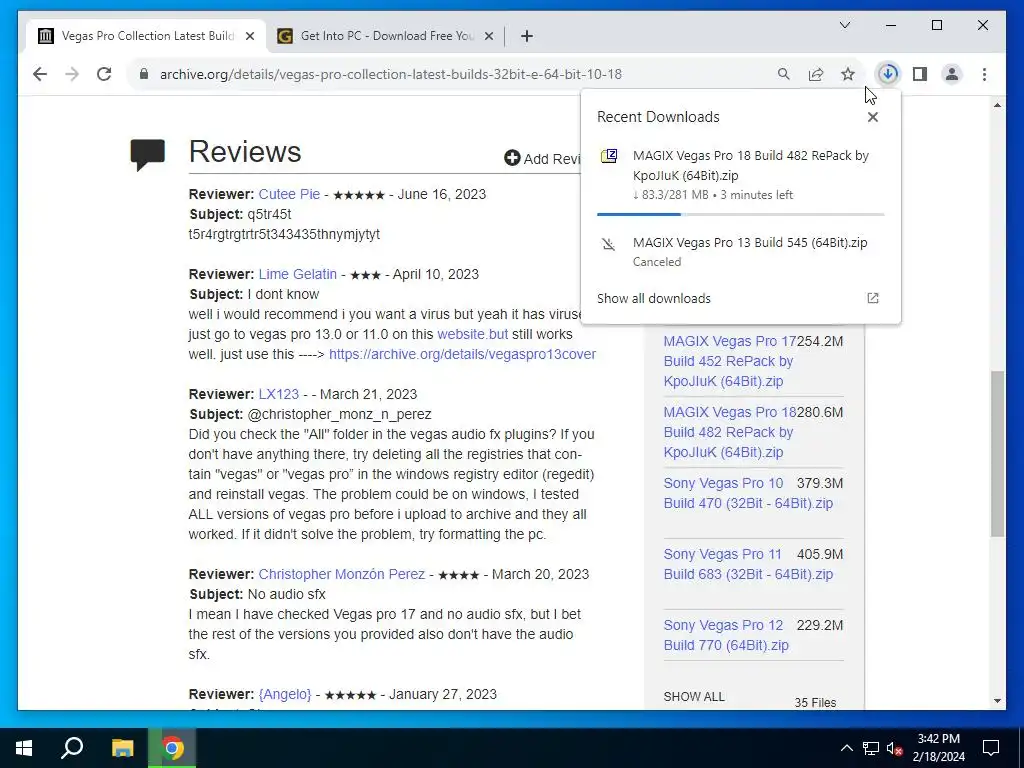The image size is (1024, 768).
Task: Open a new browser tab
Action: click(x=527, y=36)
